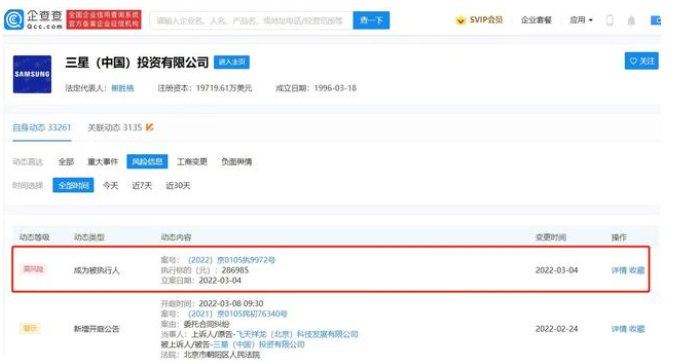Click the orange icon beside 关联动态 3135

(x=149, y=127)
